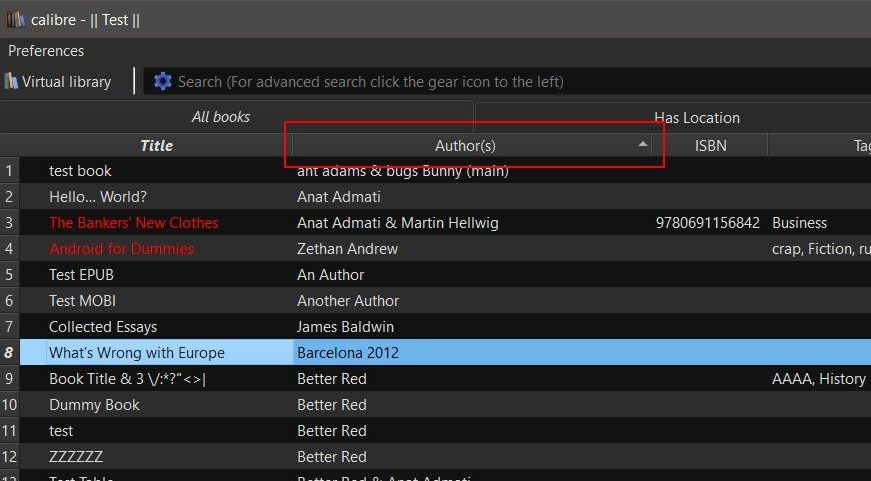This screenshot has width=871, height=481.
Task: Select The Bankers' New Clothes title
Action: [x=134, y=223]
